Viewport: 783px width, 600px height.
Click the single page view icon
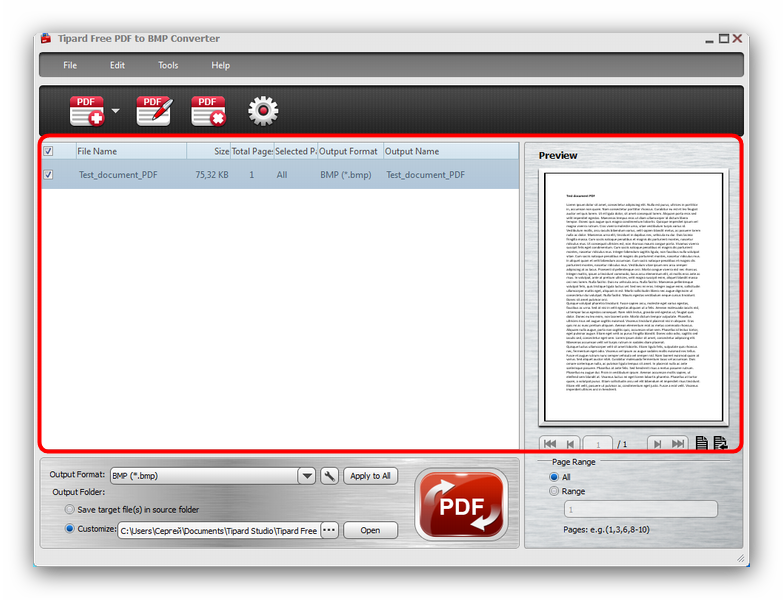[702, 443]
